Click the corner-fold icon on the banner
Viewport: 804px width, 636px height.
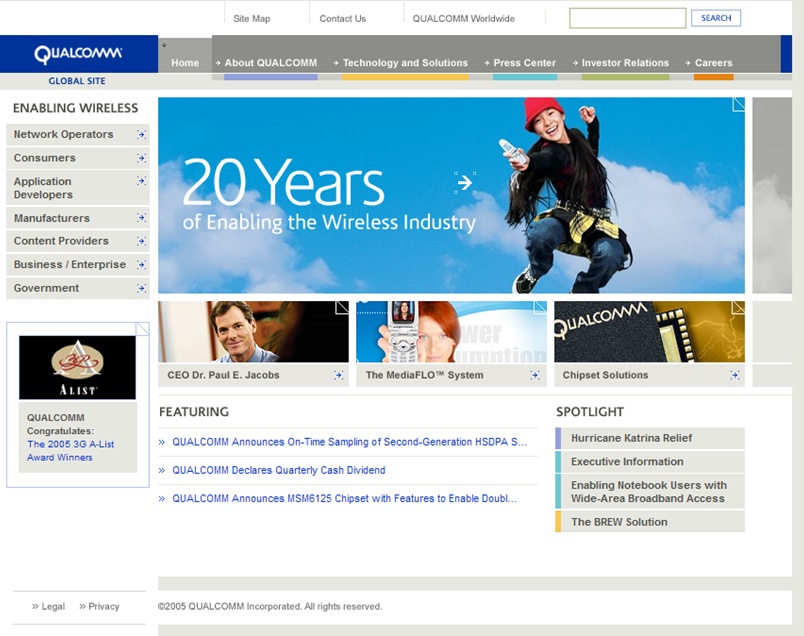pyautogui.click(x=738, y=103)
